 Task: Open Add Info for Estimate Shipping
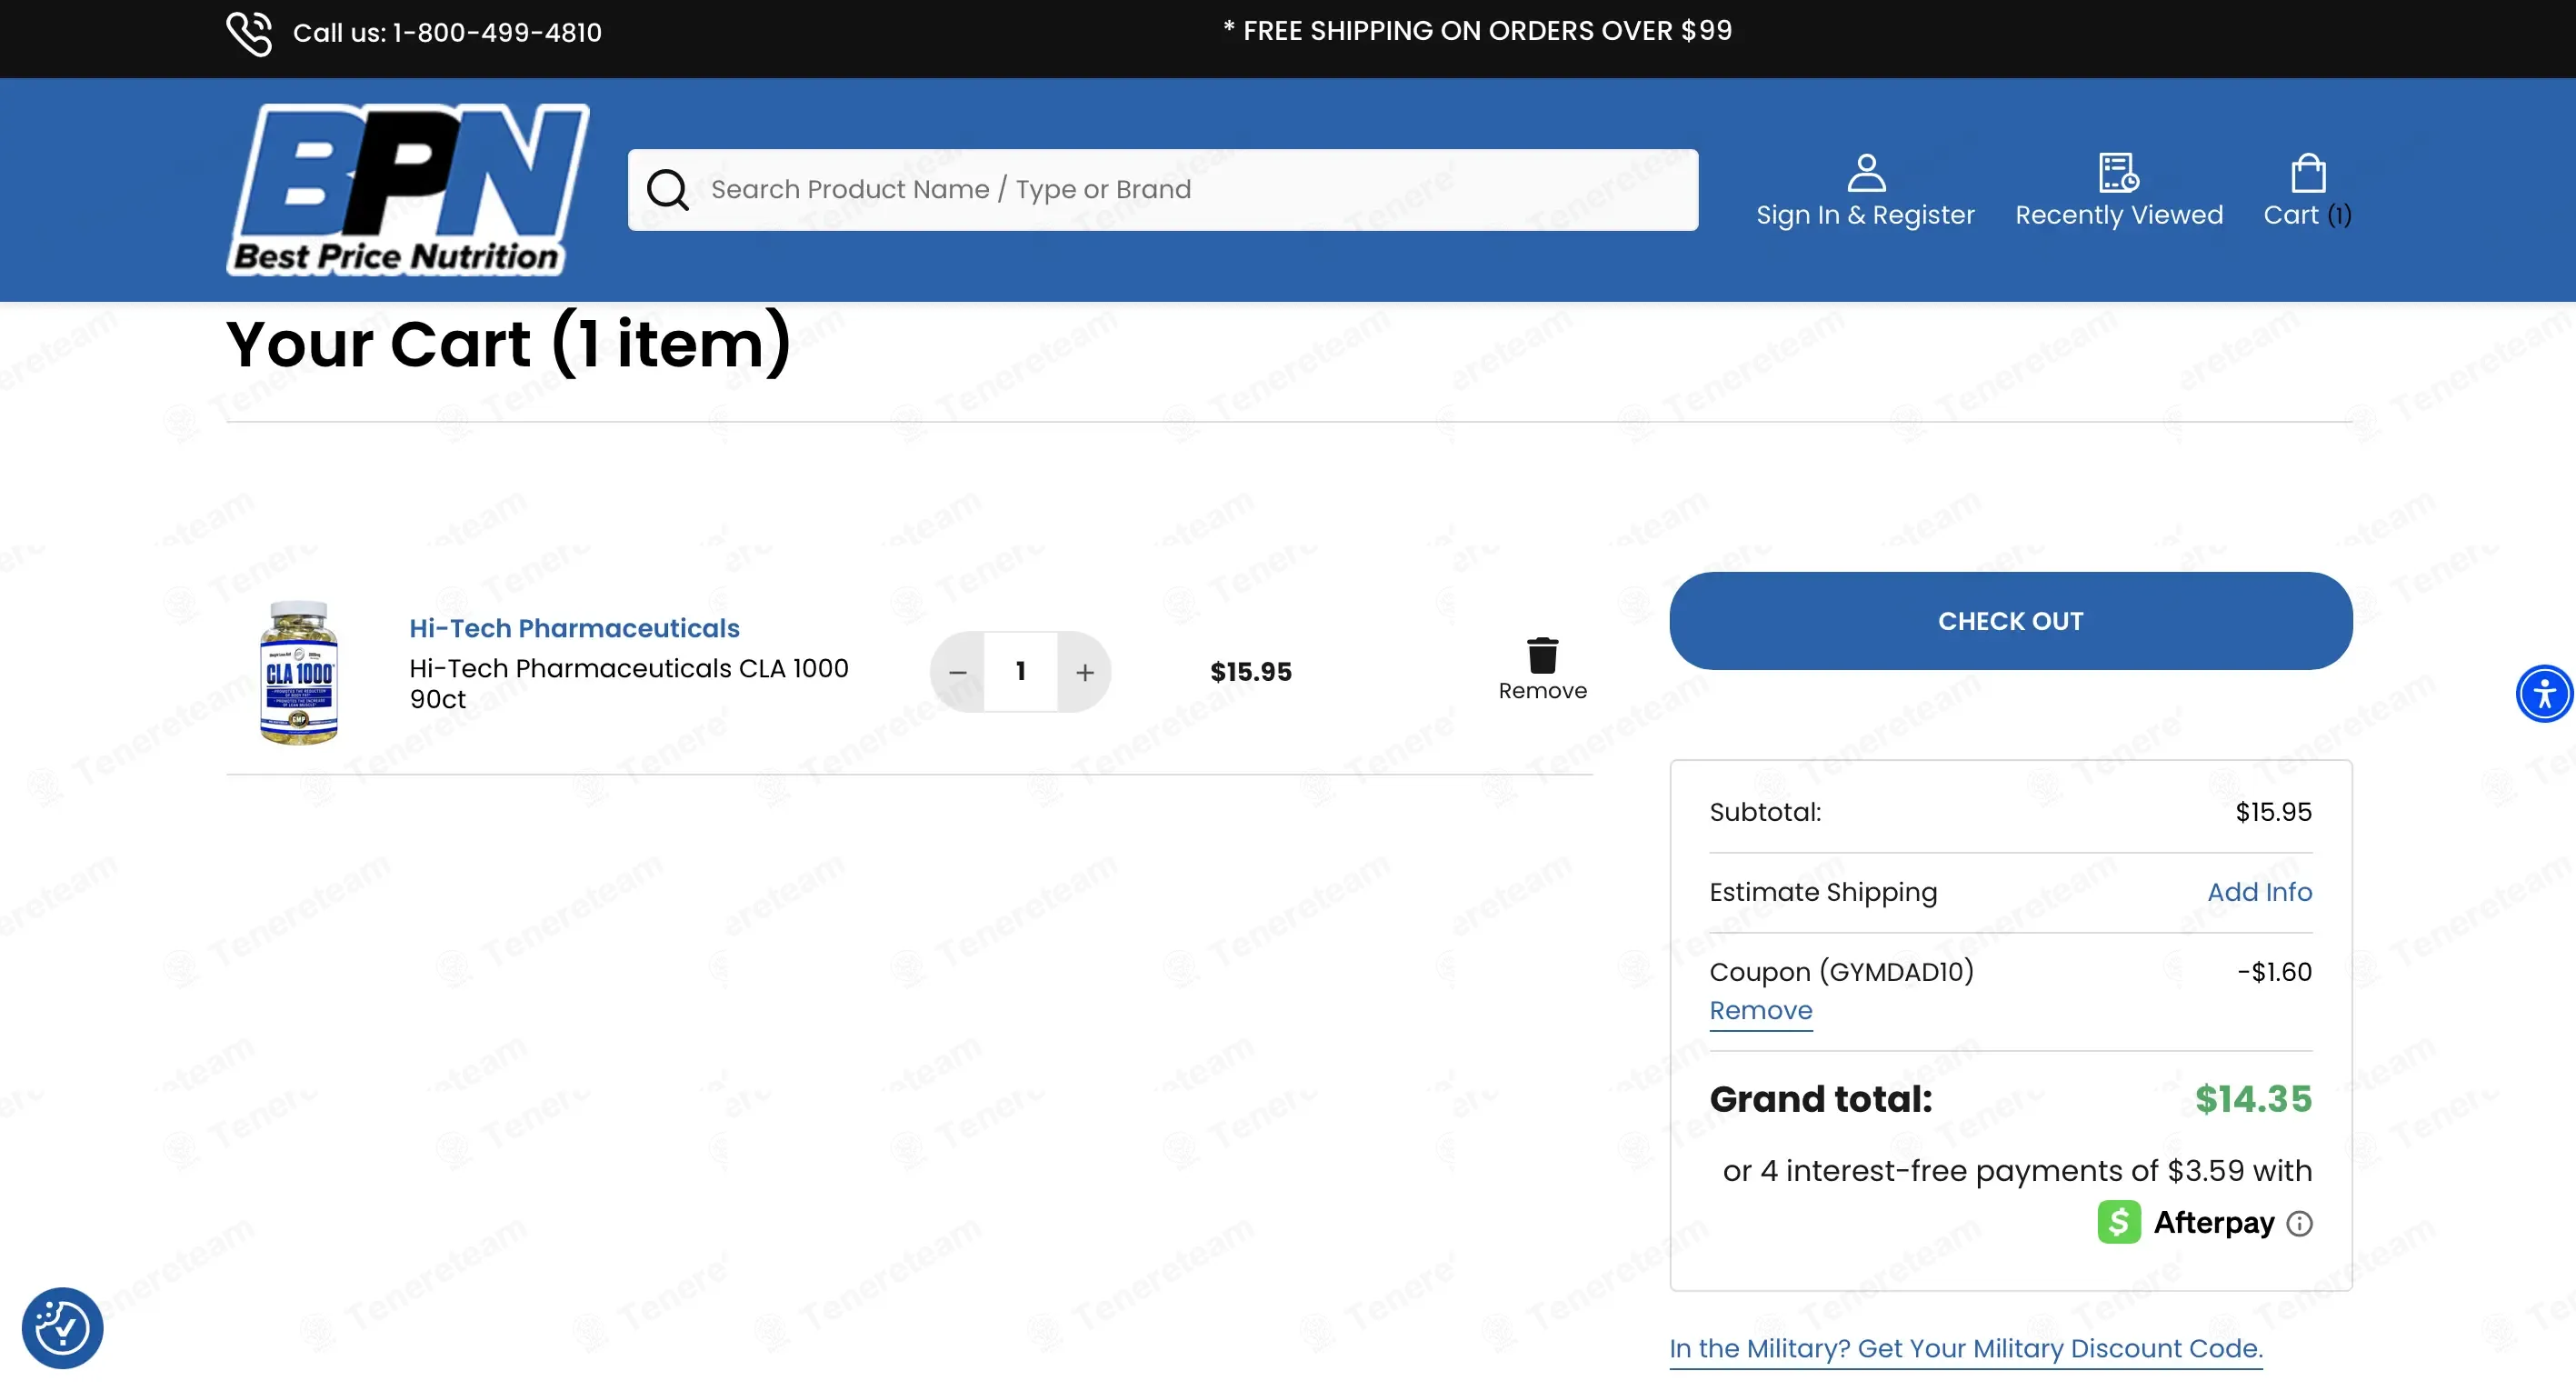[x=2260, y=892]
